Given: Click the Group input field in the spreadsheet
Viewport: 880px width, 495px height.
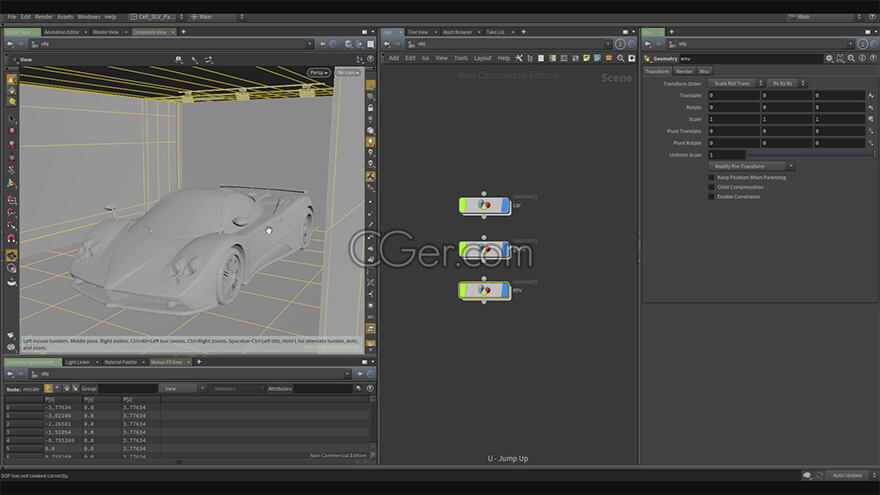Looking at the screenshot, I should click(x=128, y=388).
